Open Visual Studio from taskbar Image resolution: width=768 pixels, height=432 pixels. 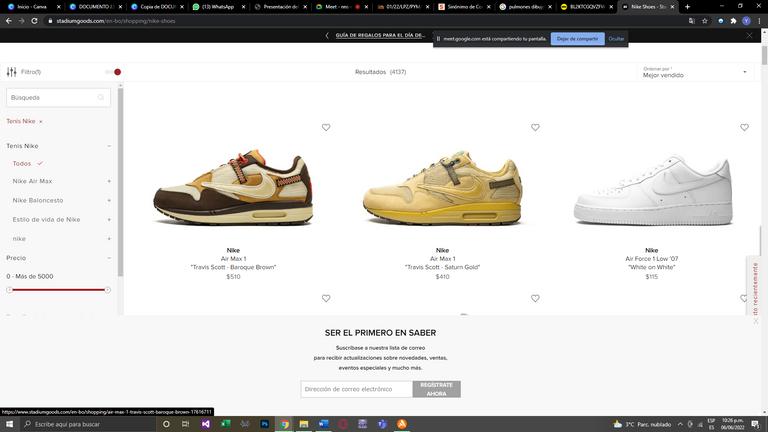click(205, 424)
